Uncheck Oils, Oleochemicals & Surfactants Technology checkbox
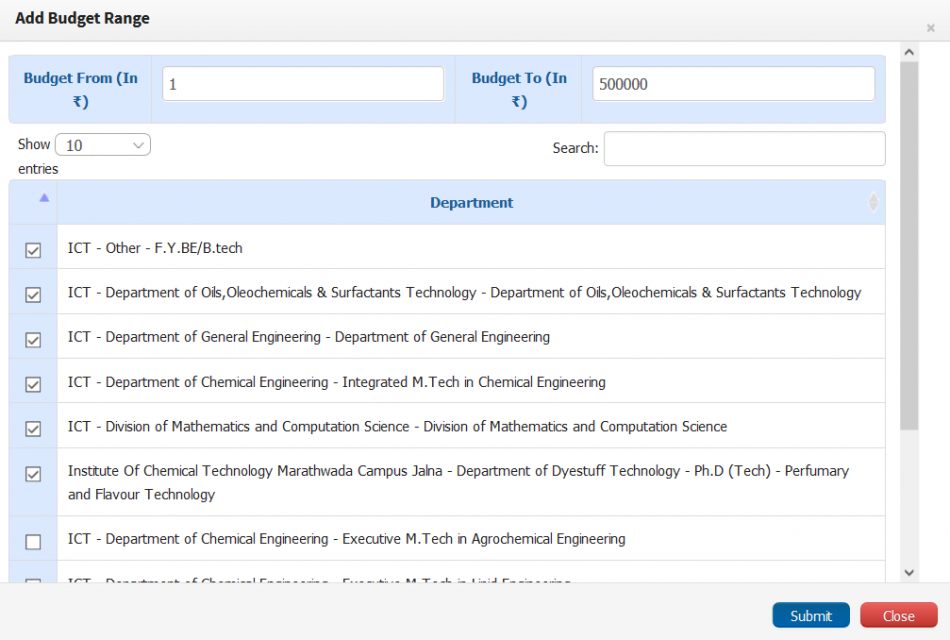 click(x=33, y=295)
